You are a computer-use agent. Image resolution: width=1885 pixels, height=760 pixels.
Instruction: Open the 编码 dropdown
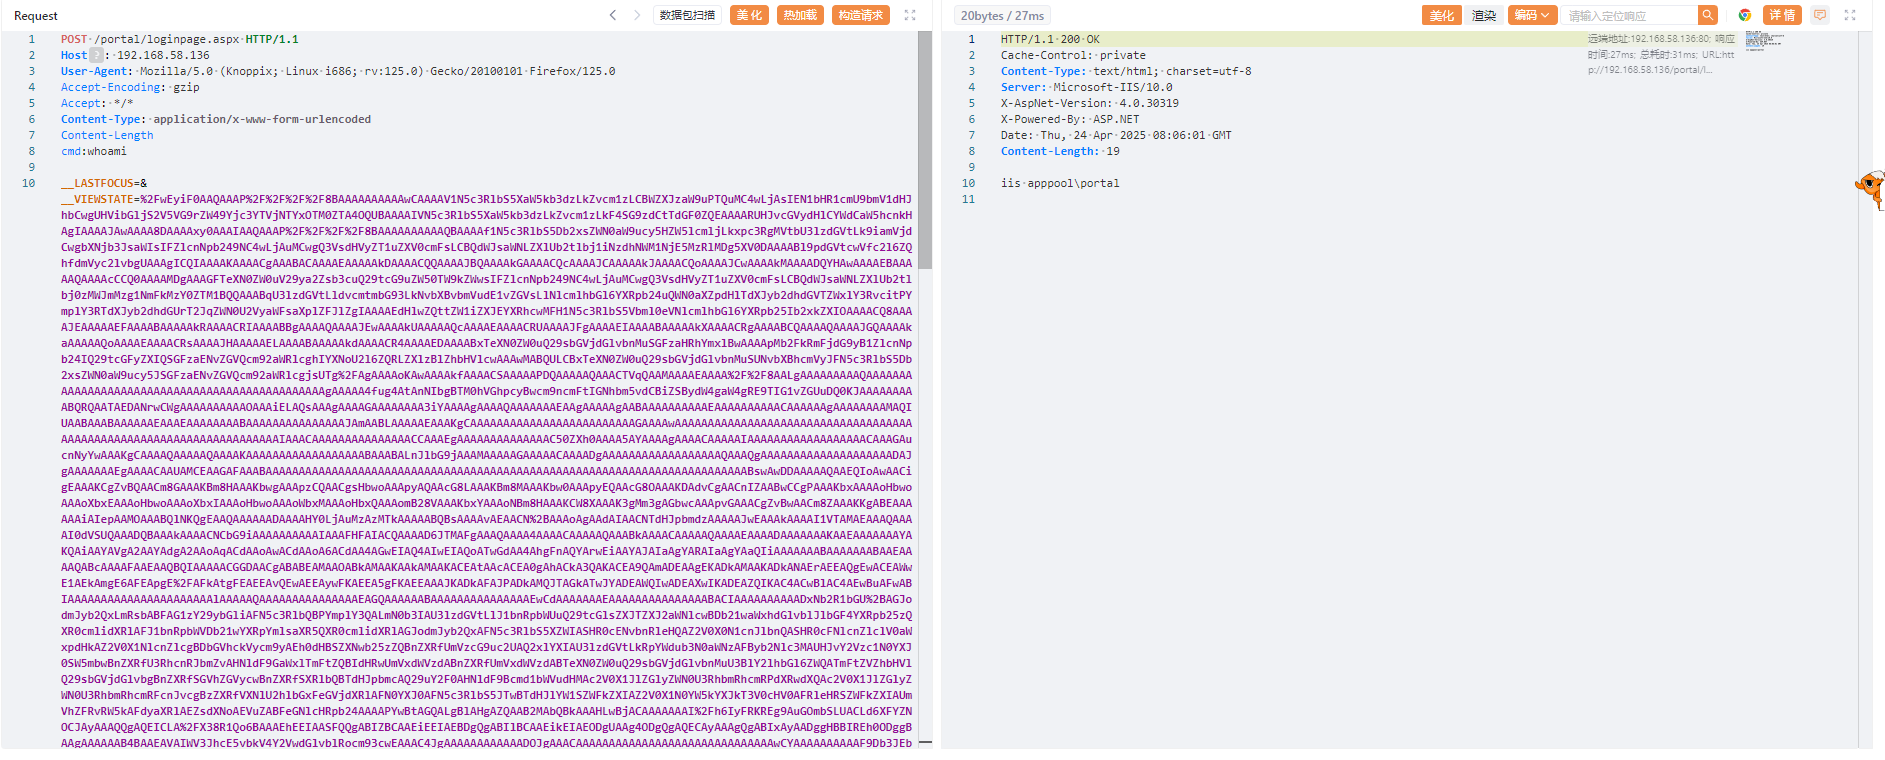tap(1532, 15)
